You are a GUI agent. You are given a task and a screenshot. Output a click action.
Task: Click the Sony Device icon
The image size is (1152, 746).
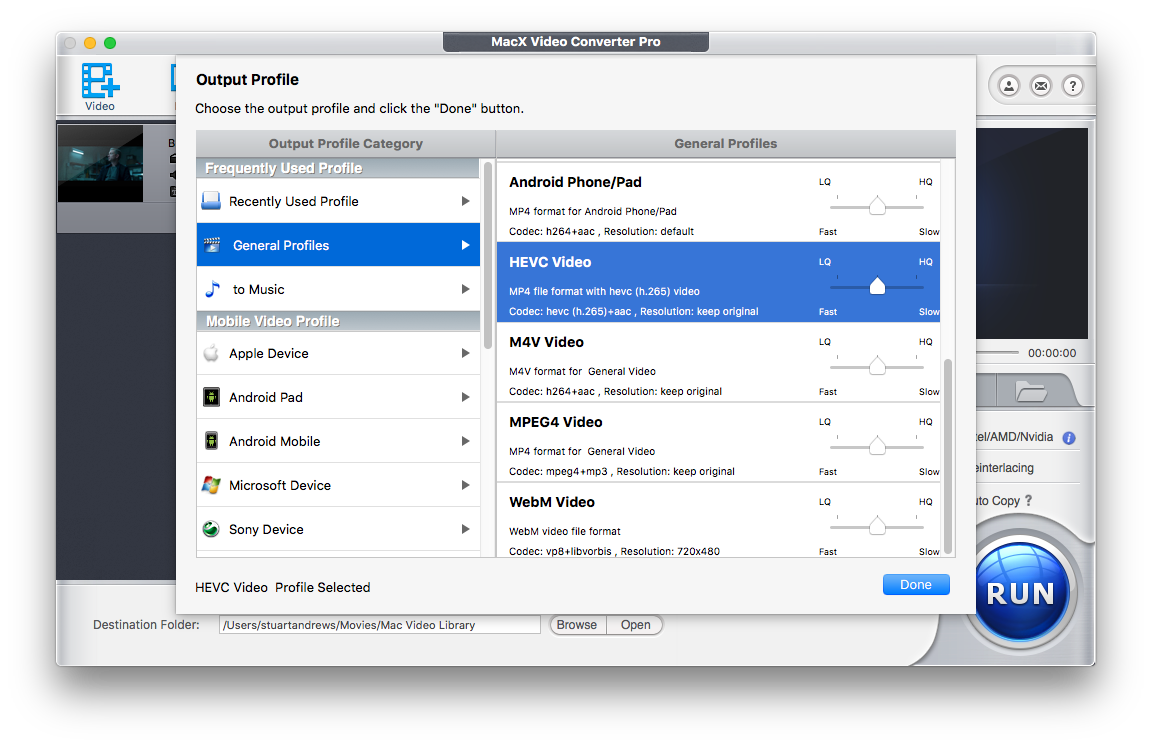[x=211, y=529]
